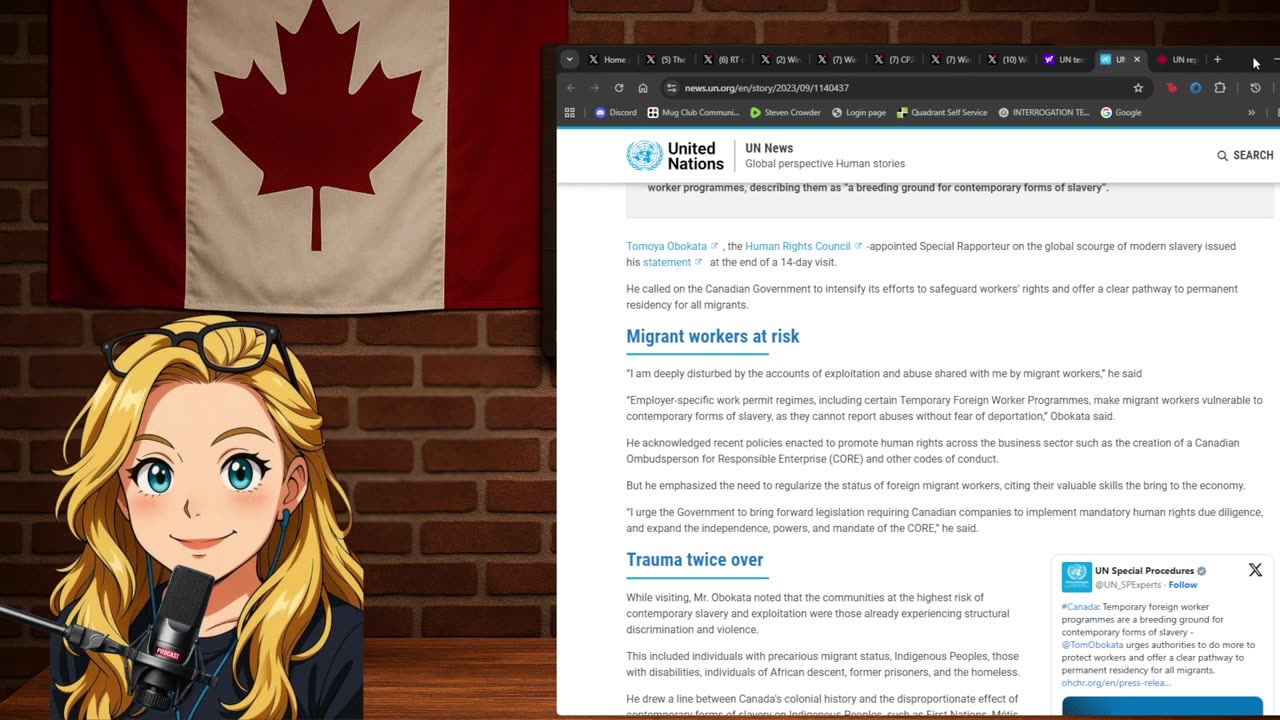Open the #Canada hashtag in the tweet

click(x=1079, y=607)
